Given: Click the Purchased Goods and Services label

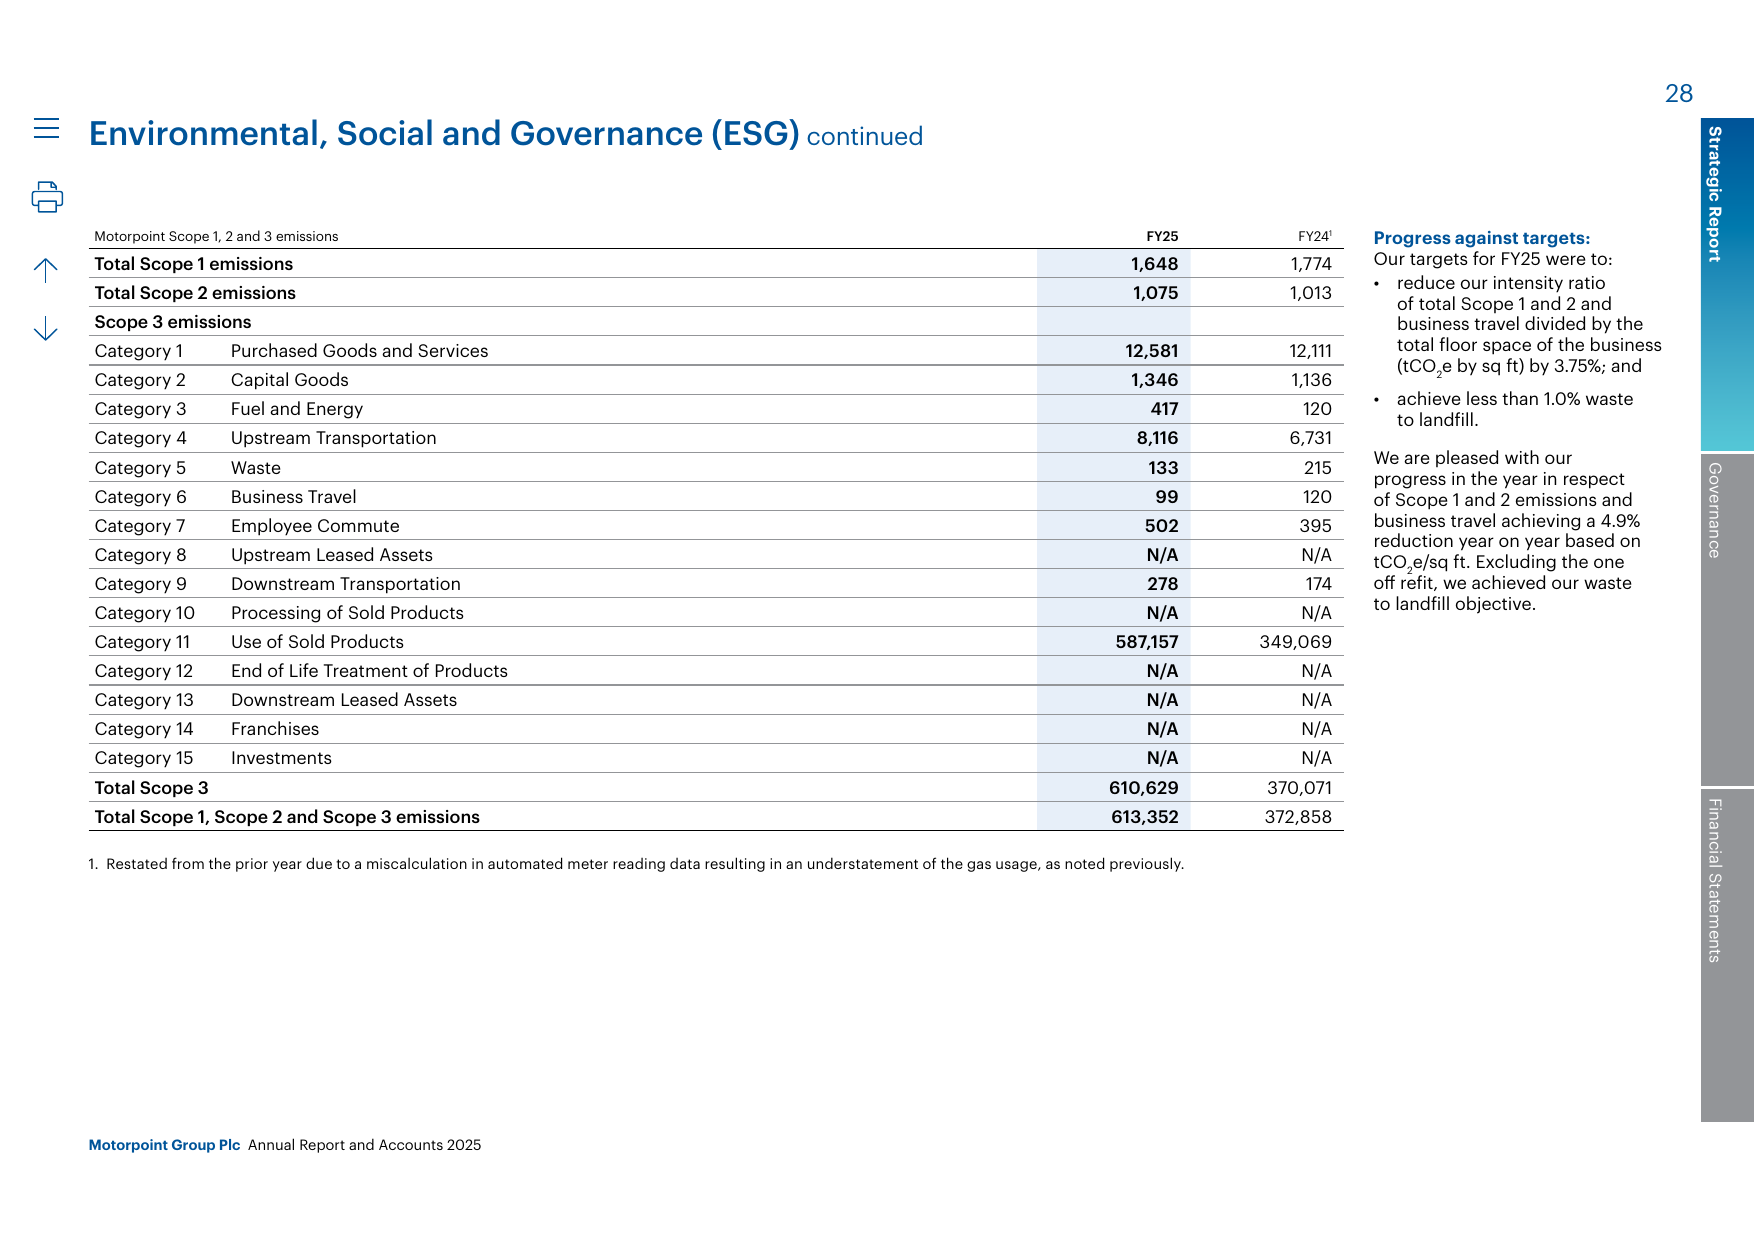Looking at the screenshot, I should click(360, 351).
